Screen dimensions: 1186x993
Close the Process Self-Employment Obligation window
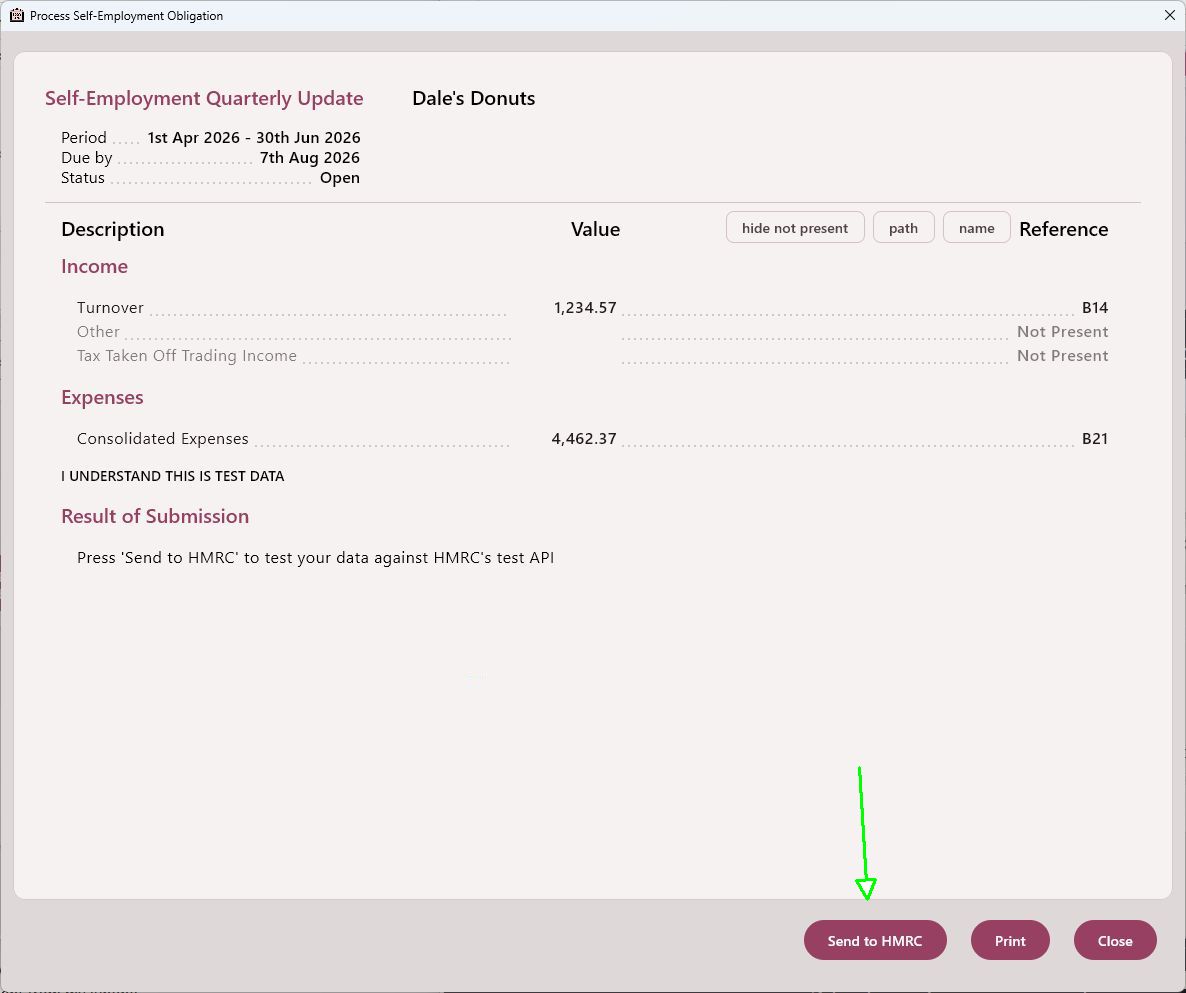click(x=1169, y=15)
